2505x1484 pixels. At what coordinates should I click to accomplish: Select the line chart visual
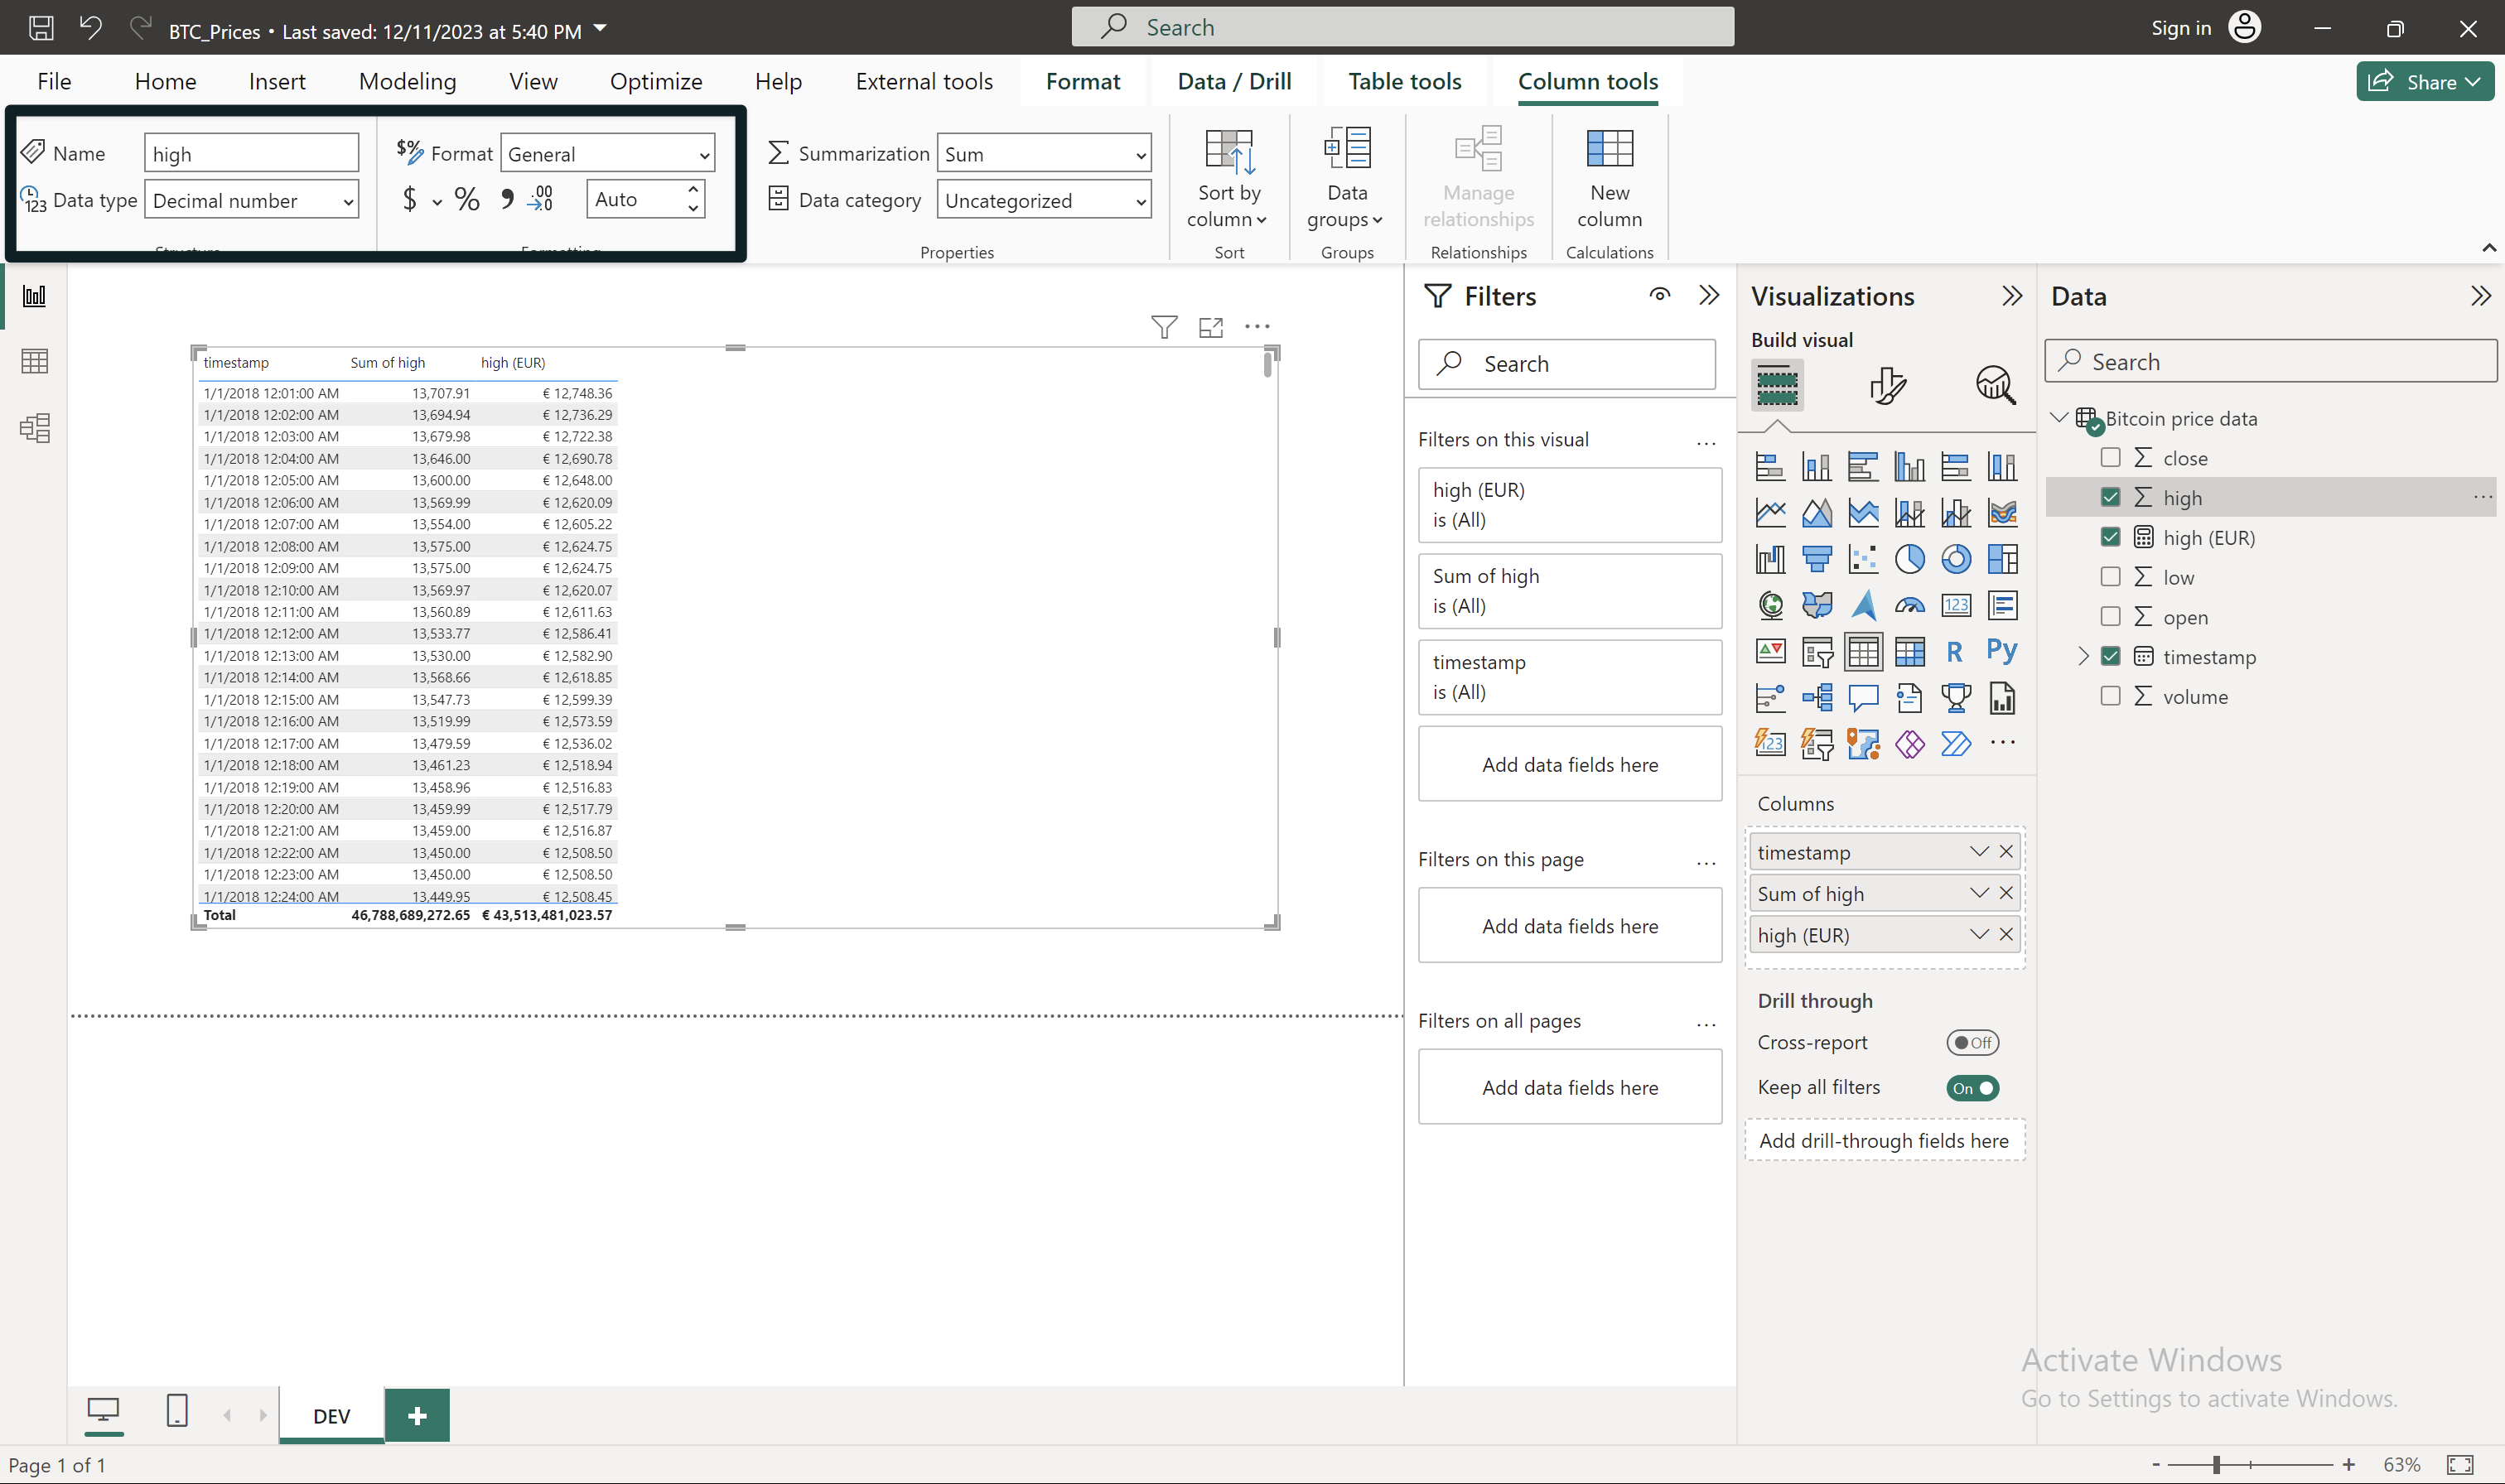coord(1770,512)
